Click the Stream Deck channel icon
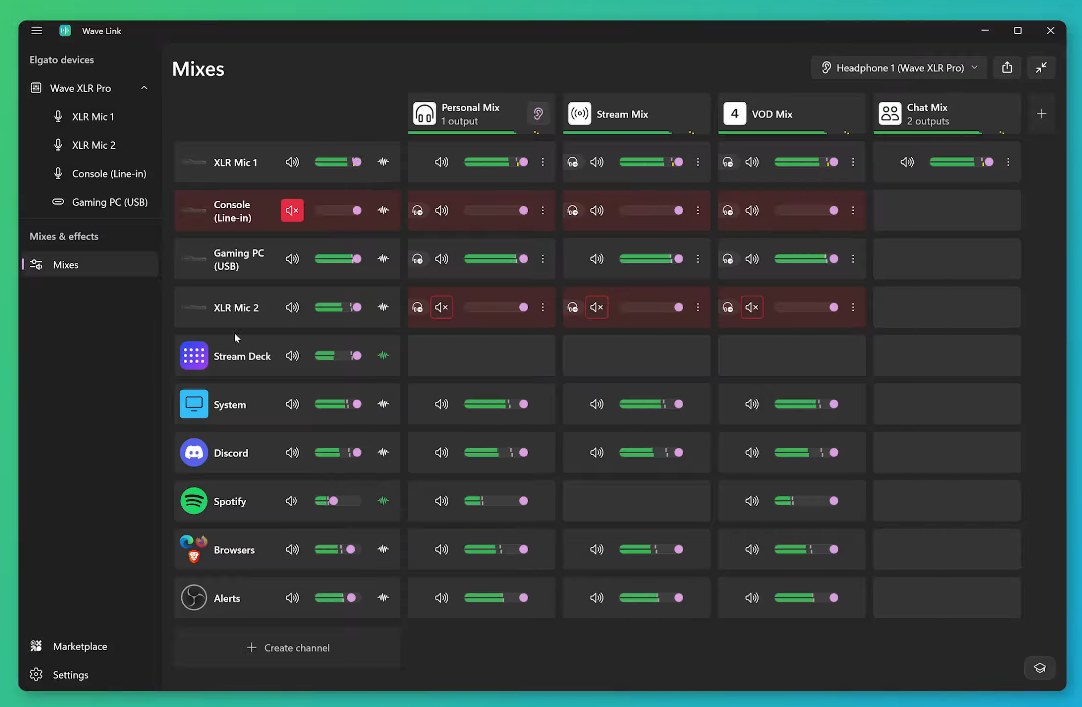The height and width of the screenshot is (707, 1082). click(194, 356)
